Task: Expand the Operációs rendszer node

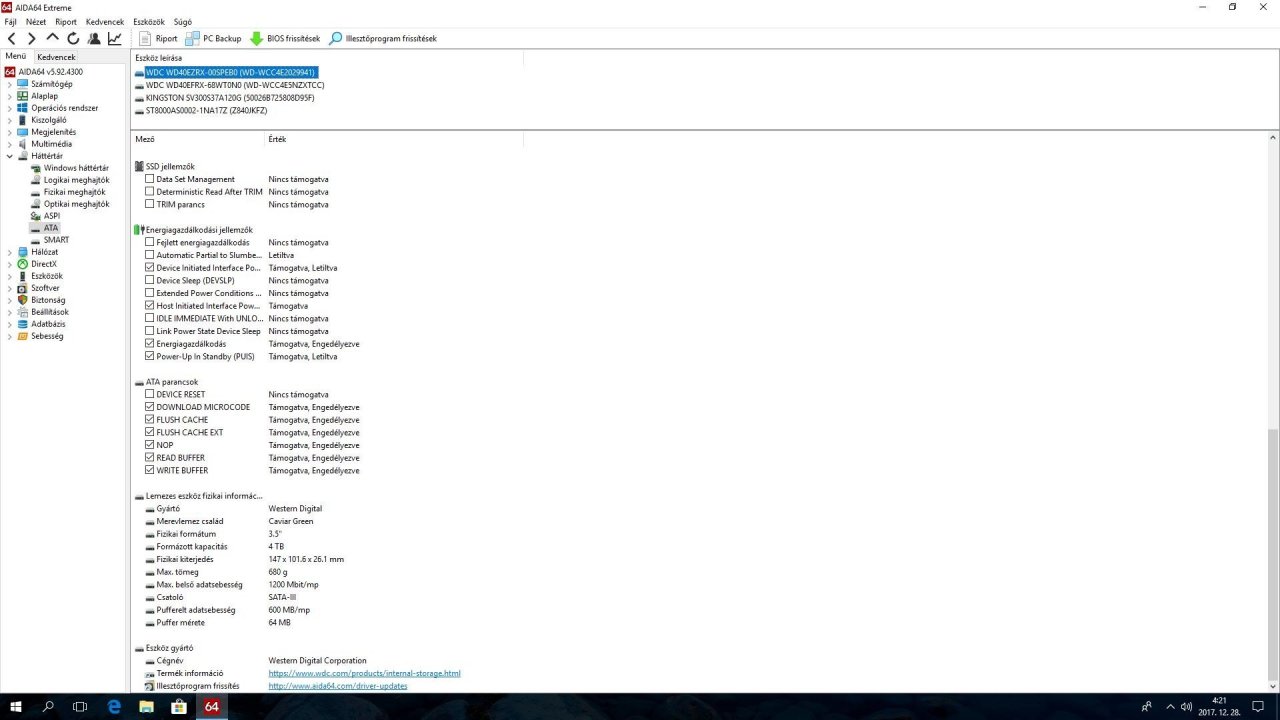Action: click(x=10, y=108)
